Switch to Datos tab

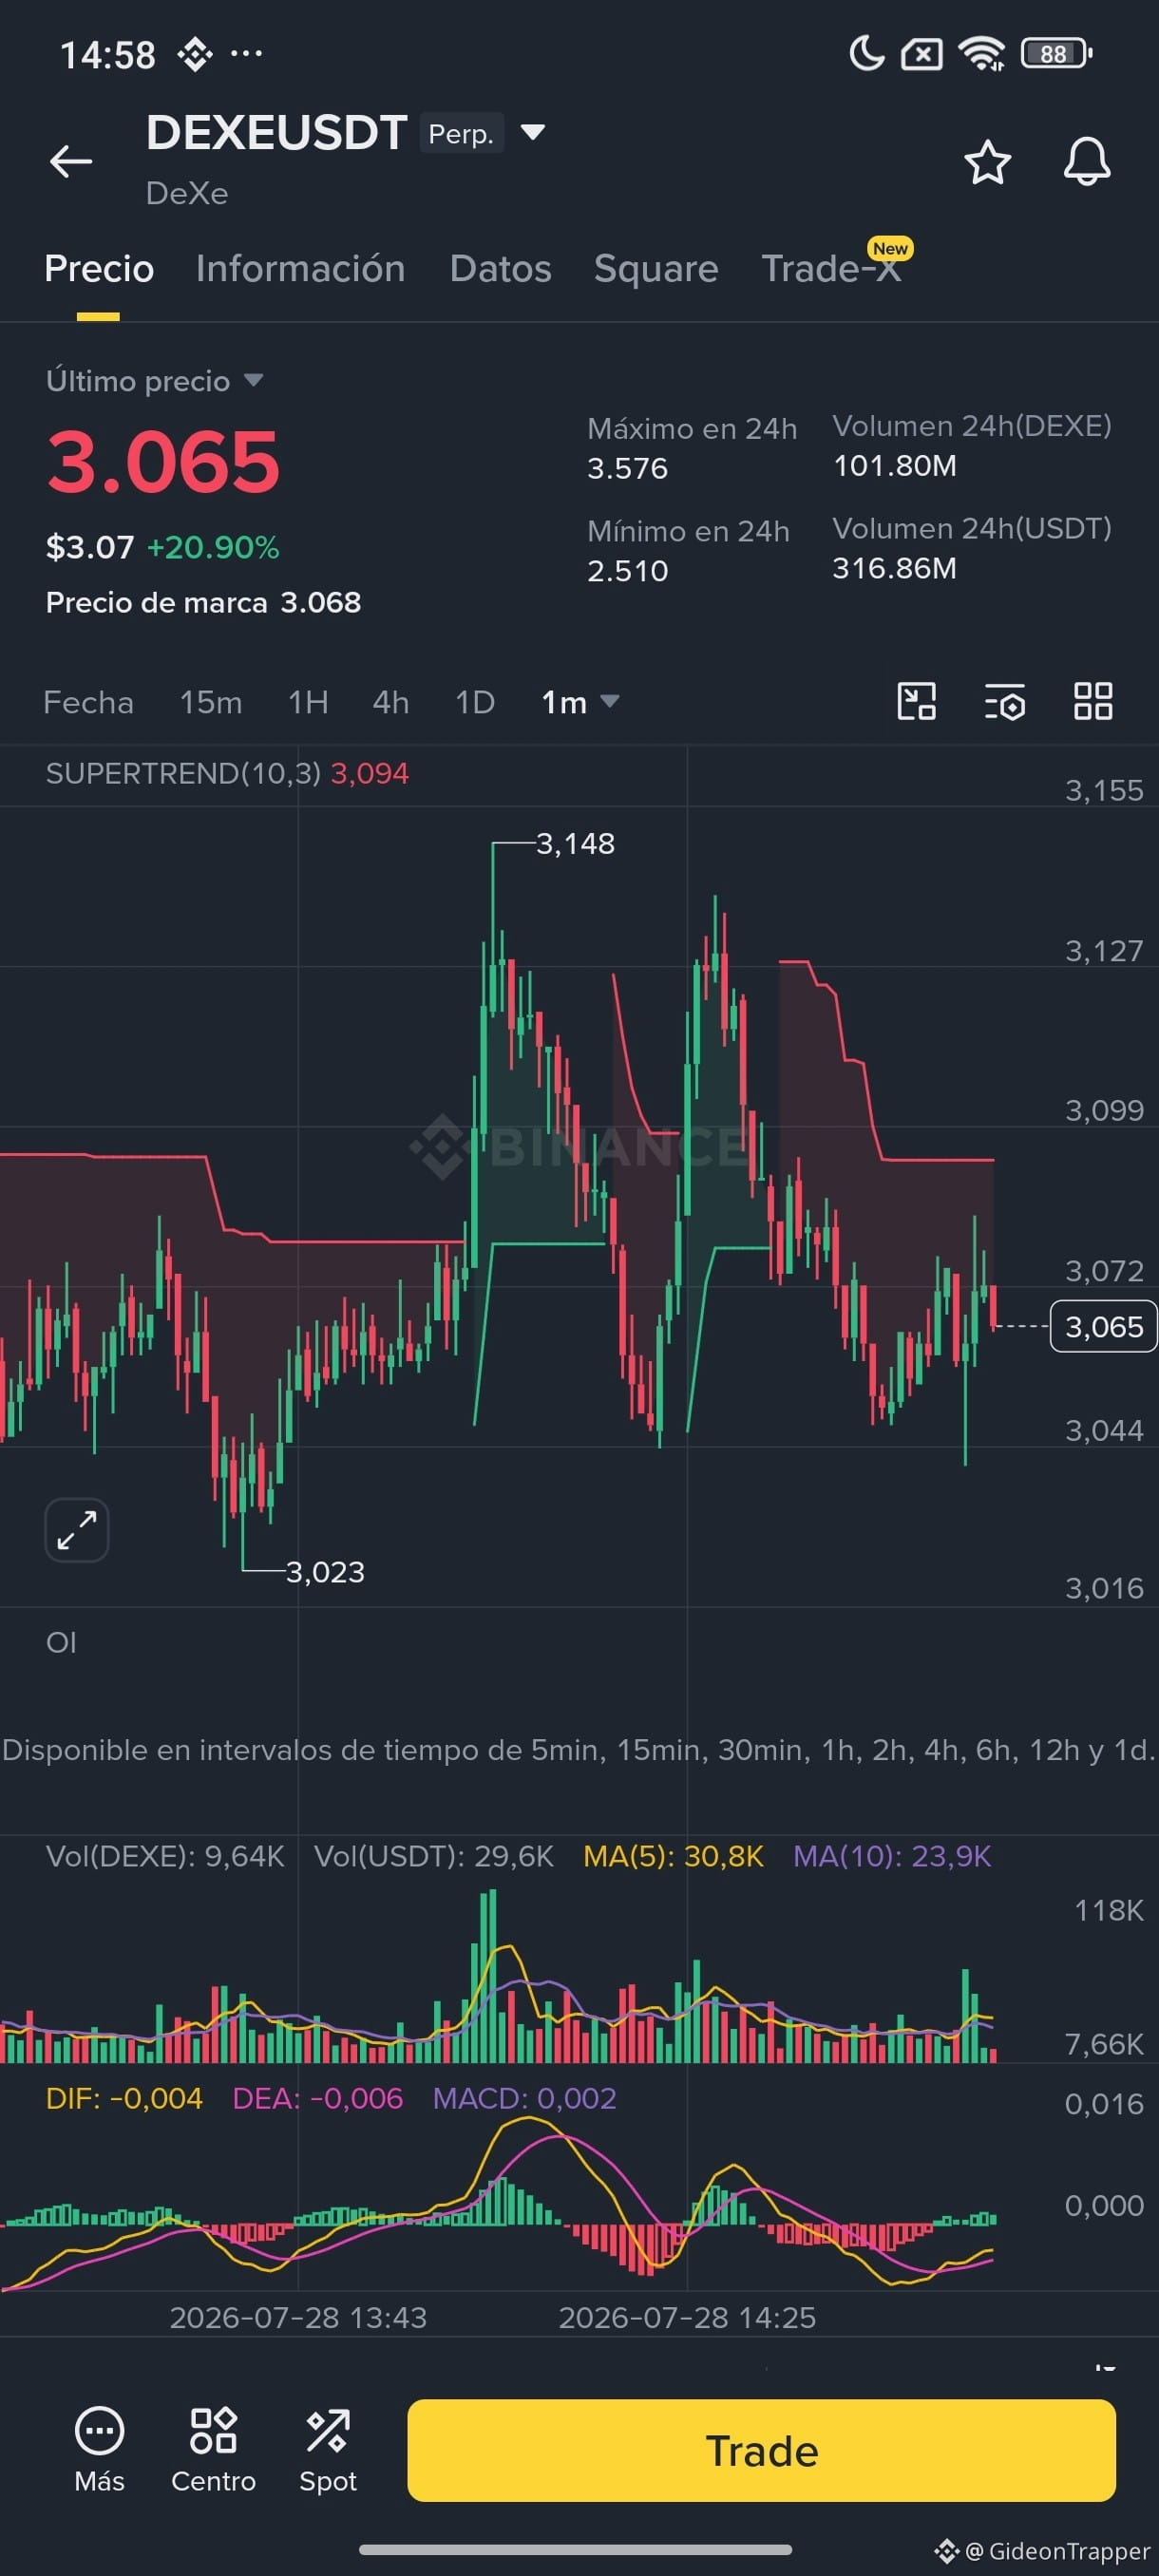(500, 269)
